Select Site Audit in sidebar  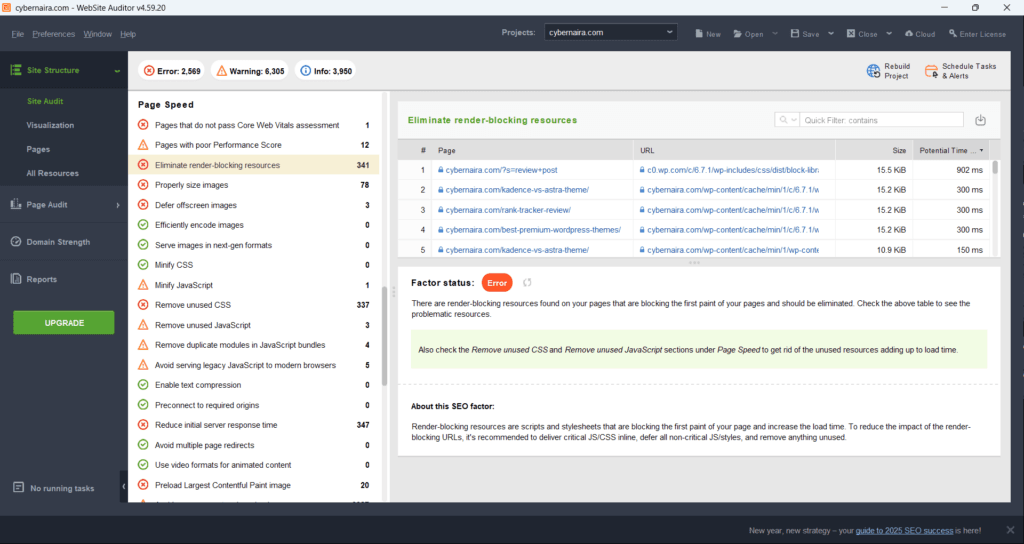(x=45, y=101)
